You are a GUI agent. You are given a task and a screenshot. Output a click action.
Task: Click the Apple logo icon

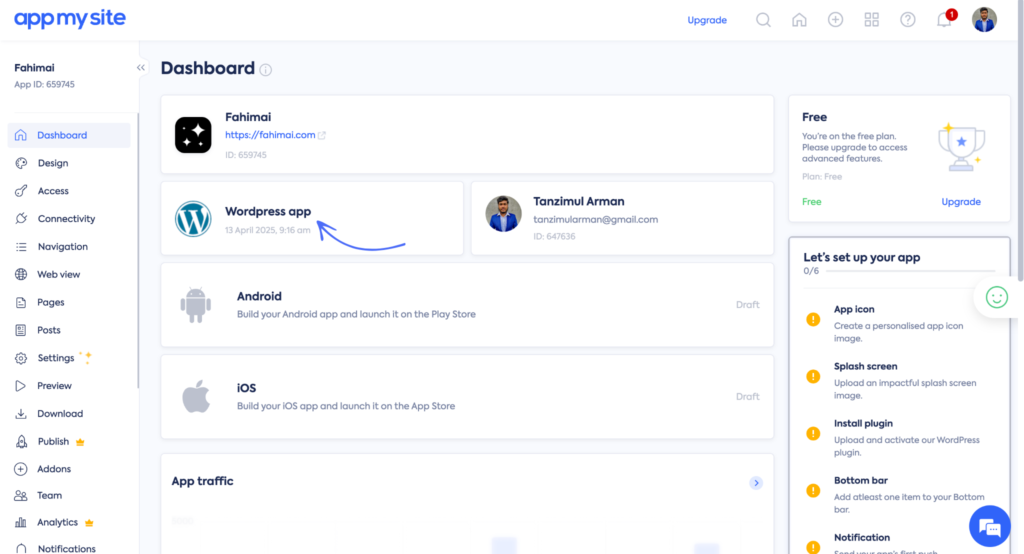(196, 396)
